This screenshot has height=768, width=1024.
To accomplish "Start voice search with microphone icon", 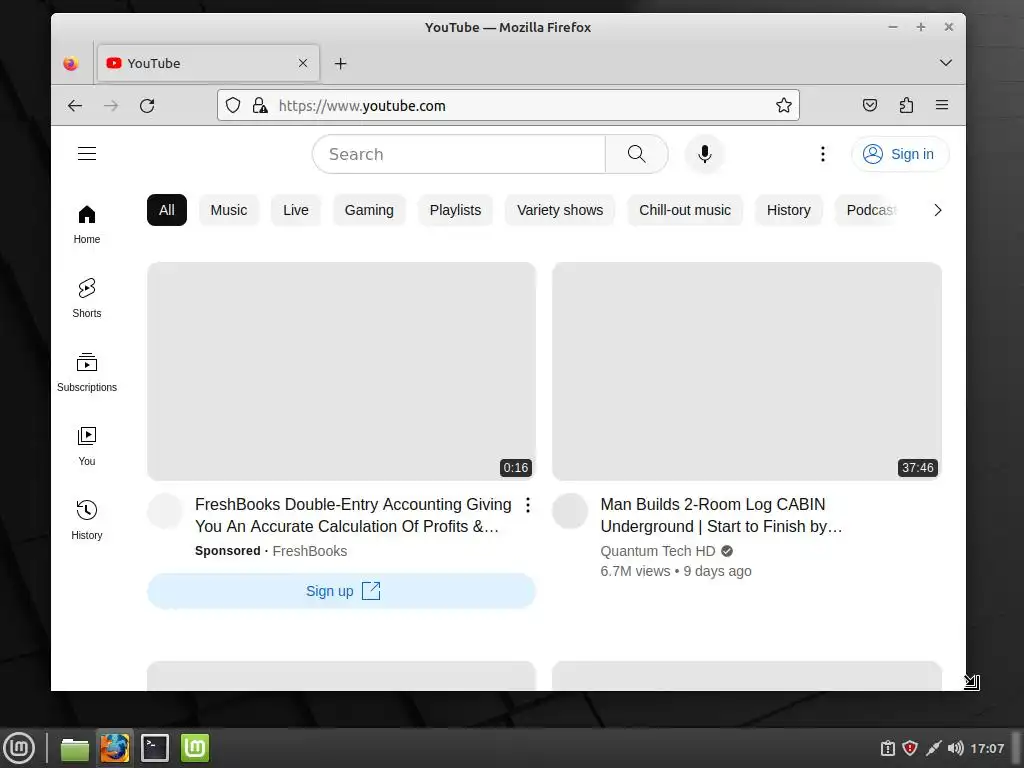I will pyautogui.click(x=705, y=154).
